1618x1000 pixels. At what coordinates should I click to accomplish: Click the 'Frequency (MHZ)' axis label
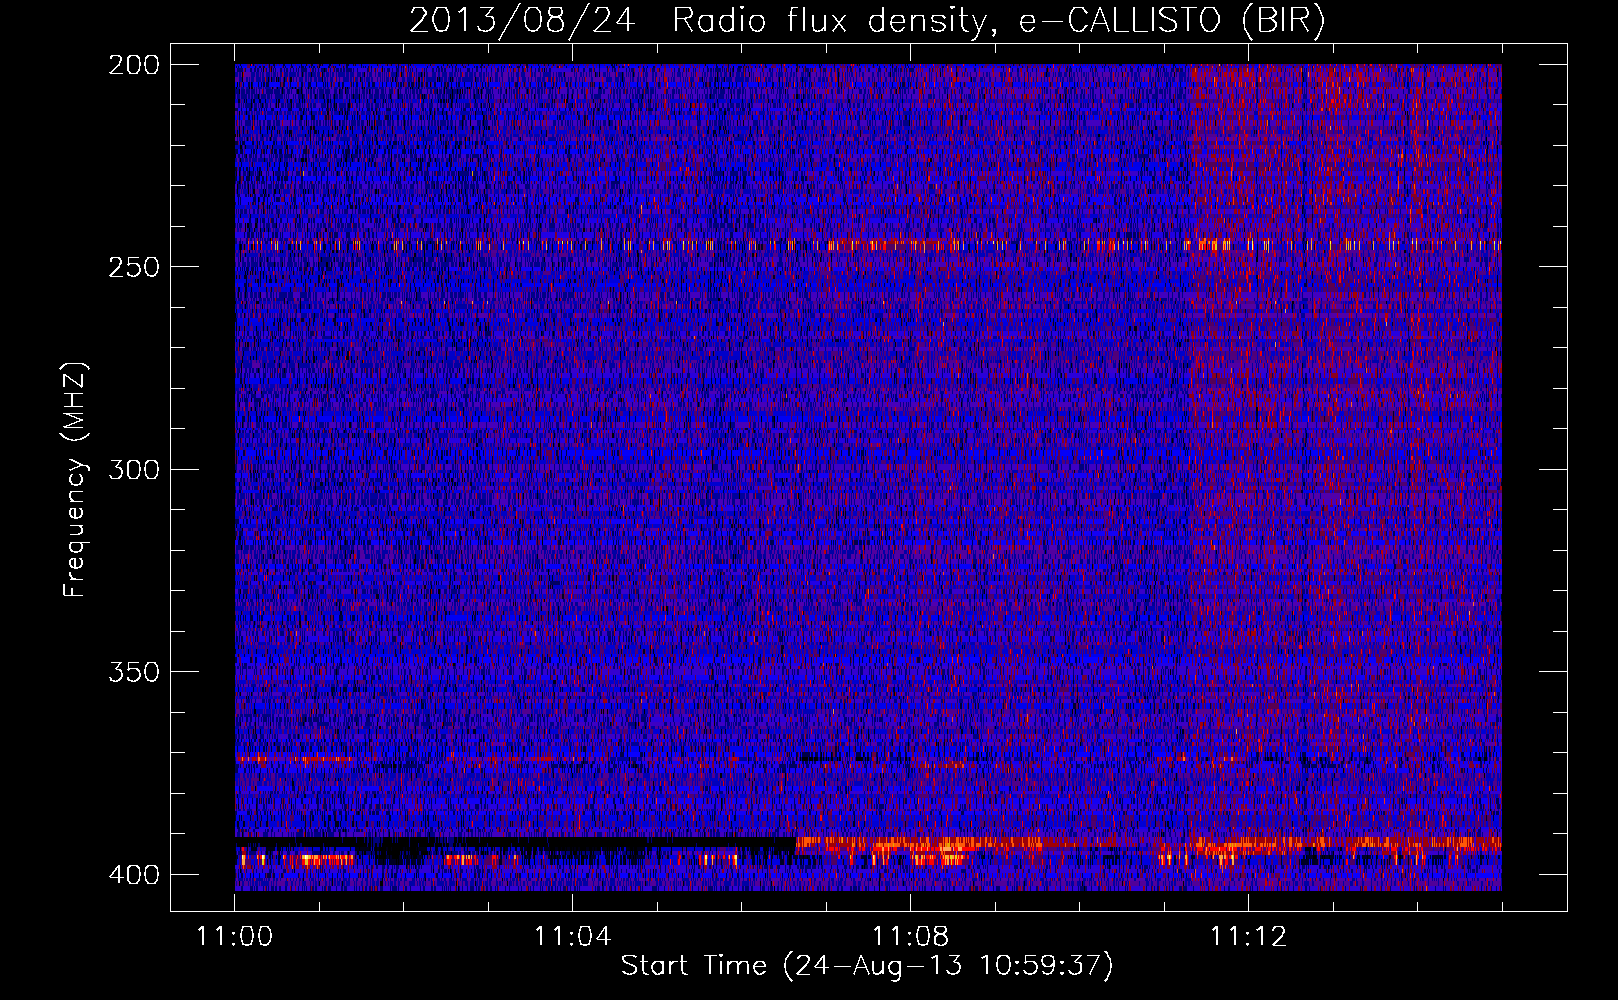click(75, 479)
